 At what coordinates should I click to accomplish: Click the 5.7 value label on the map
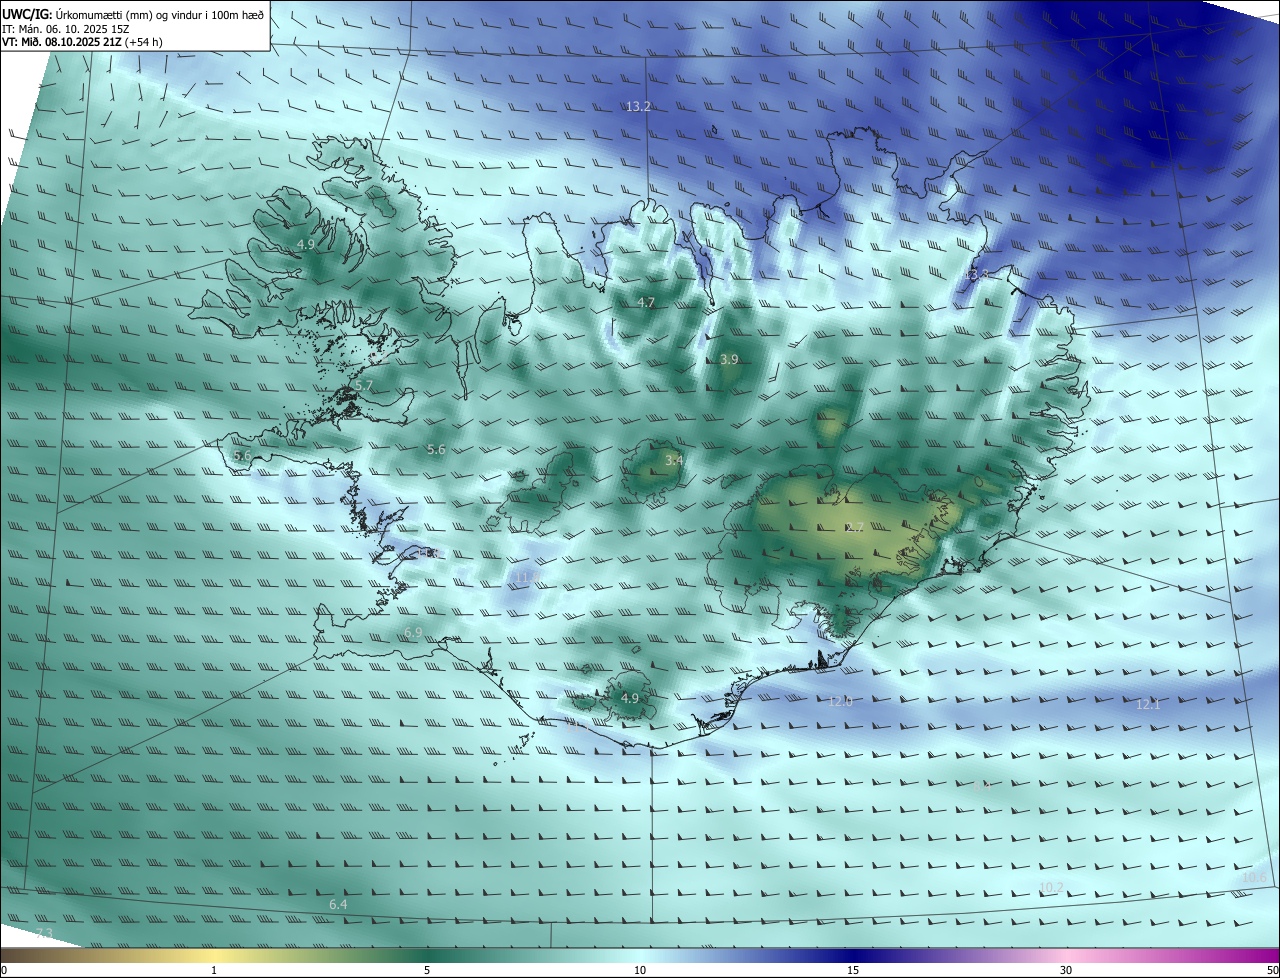(364, 385)
